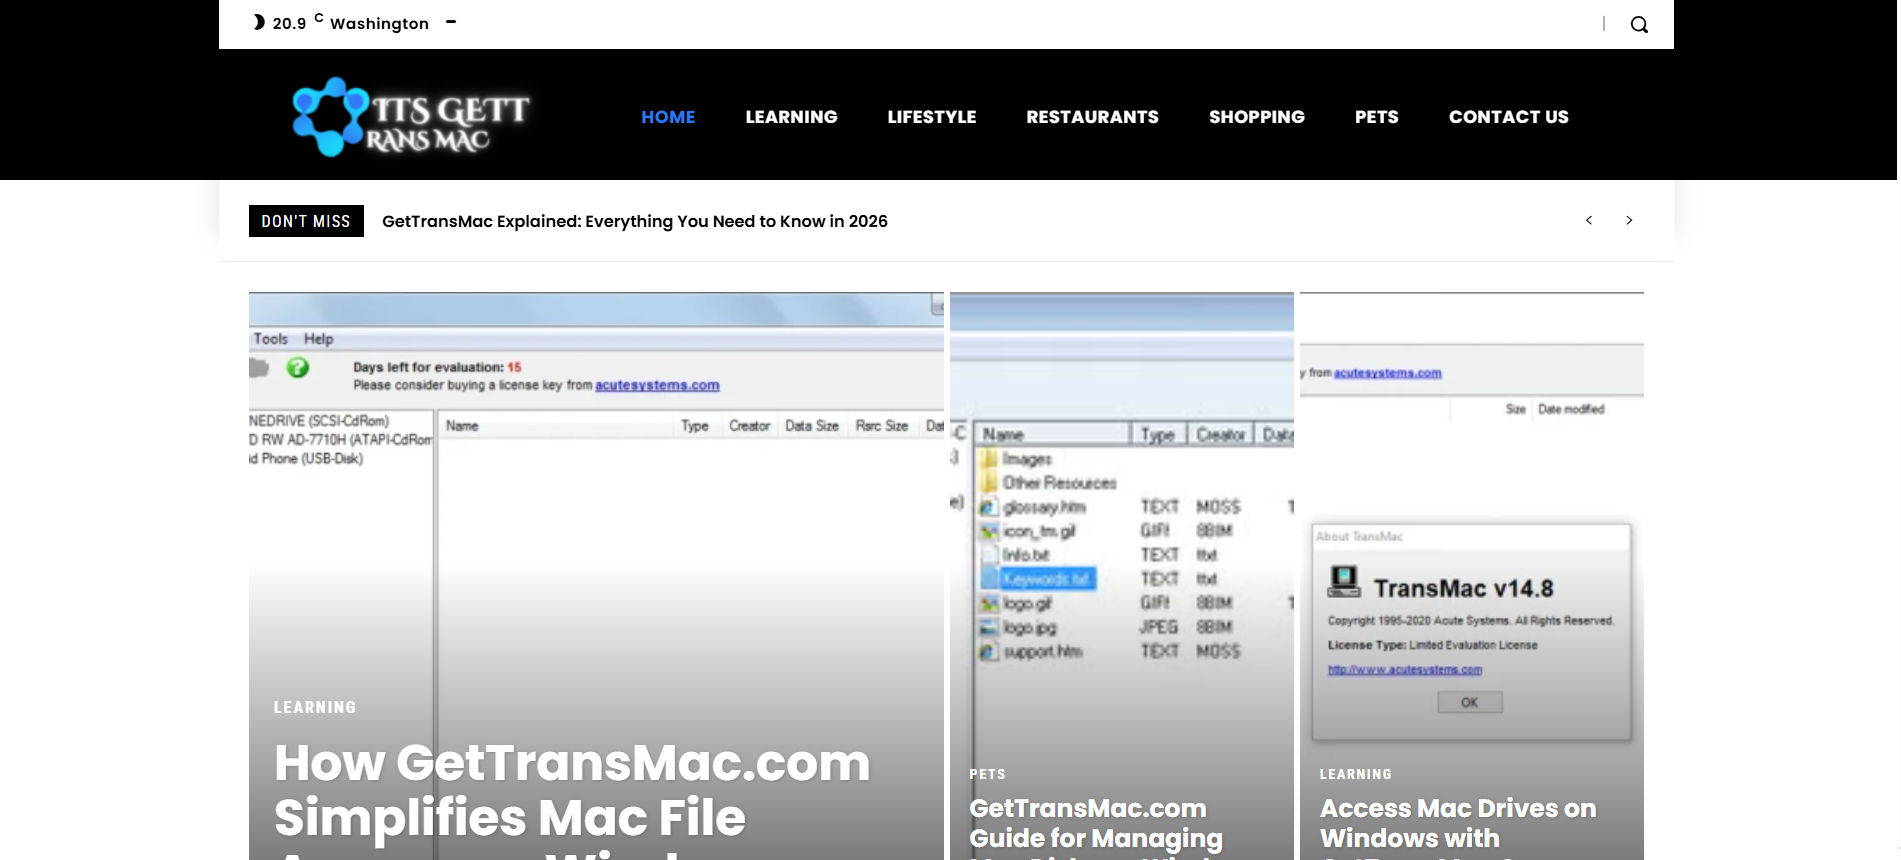
Task: Click the Washington weather location text
Action: 379,23
